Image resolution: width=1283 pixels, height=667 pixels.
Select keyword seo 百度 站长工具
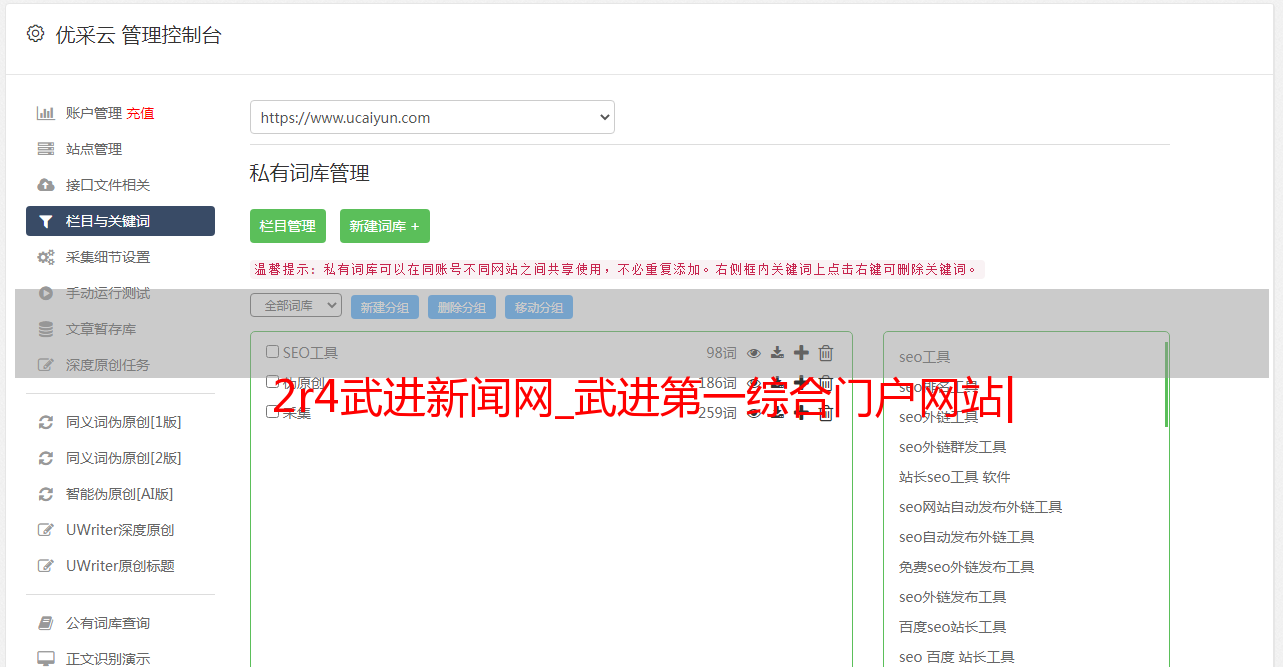coord(957,657)
